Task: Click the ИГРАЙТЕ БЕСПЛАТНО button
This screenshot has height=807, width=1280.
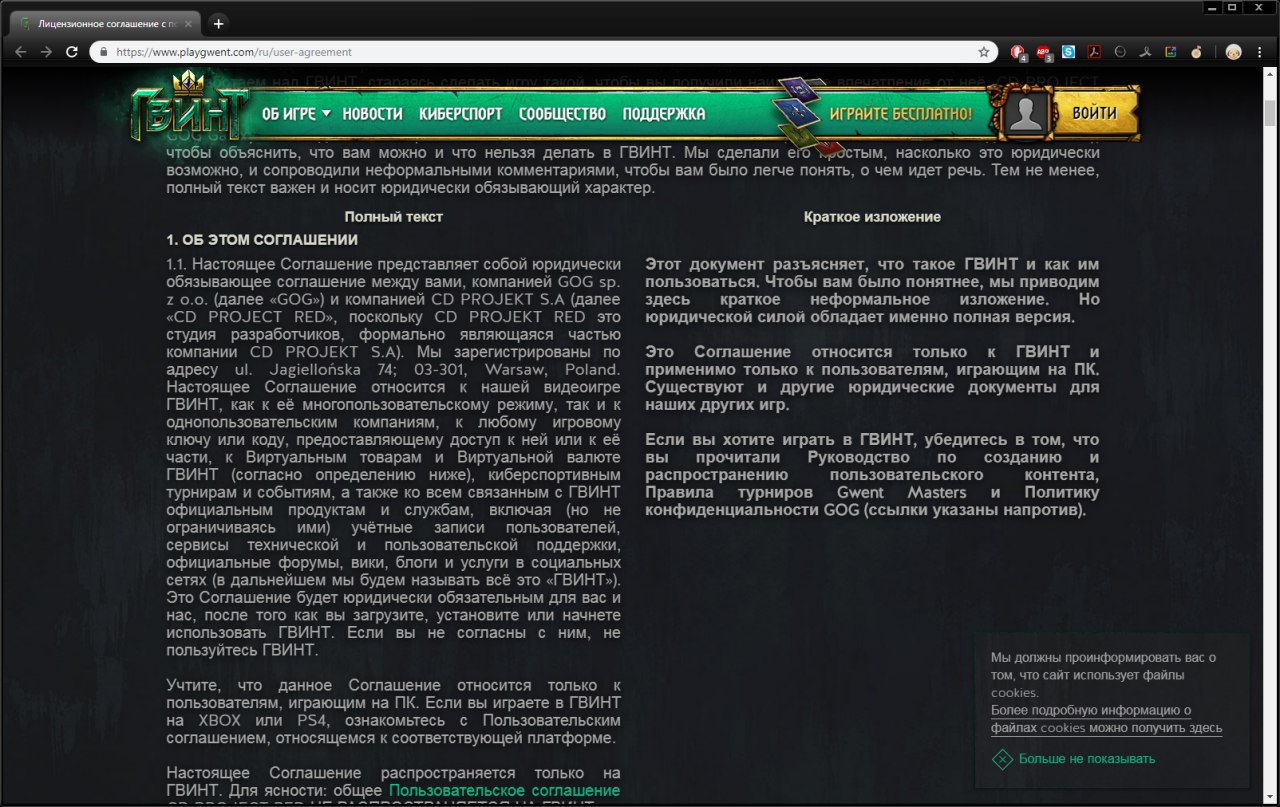Action: [900, 114]
